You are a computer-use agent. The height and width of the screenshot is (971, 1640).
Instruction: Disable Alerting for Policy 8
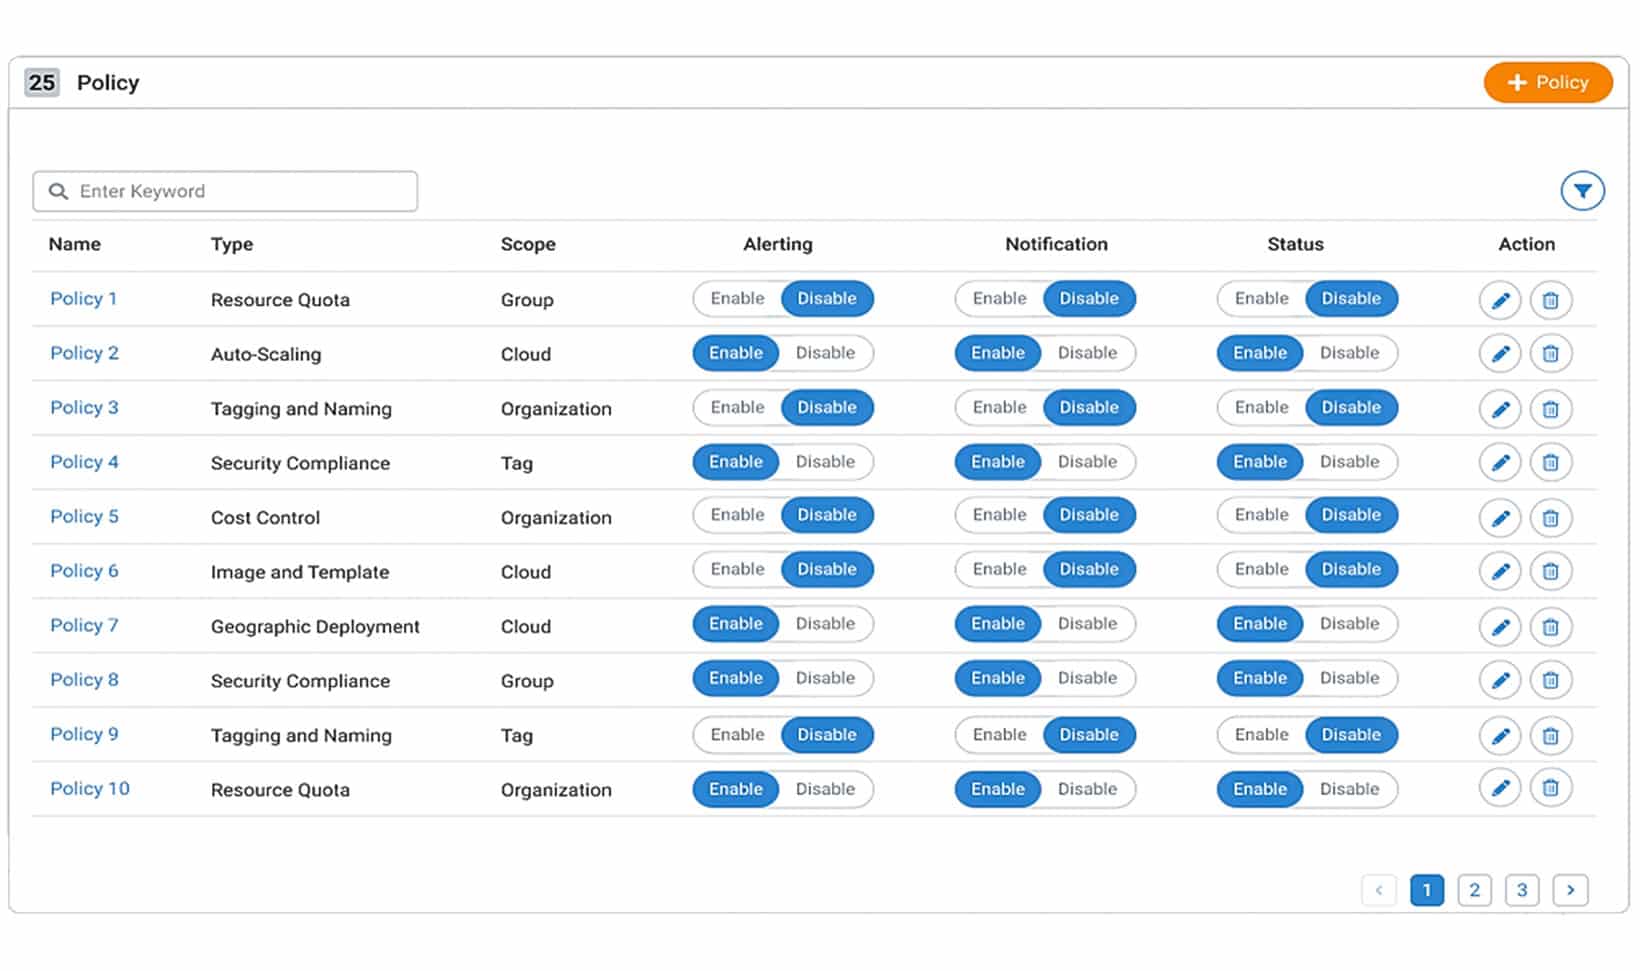(x=825, y=679)
